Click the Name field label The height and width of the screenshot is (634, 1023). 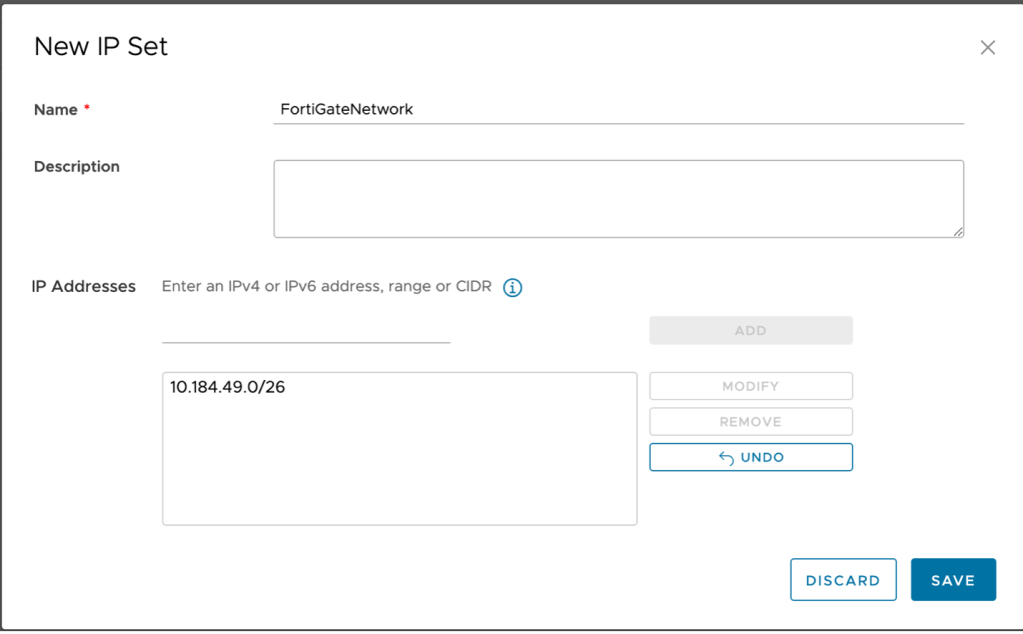[56, 110]
